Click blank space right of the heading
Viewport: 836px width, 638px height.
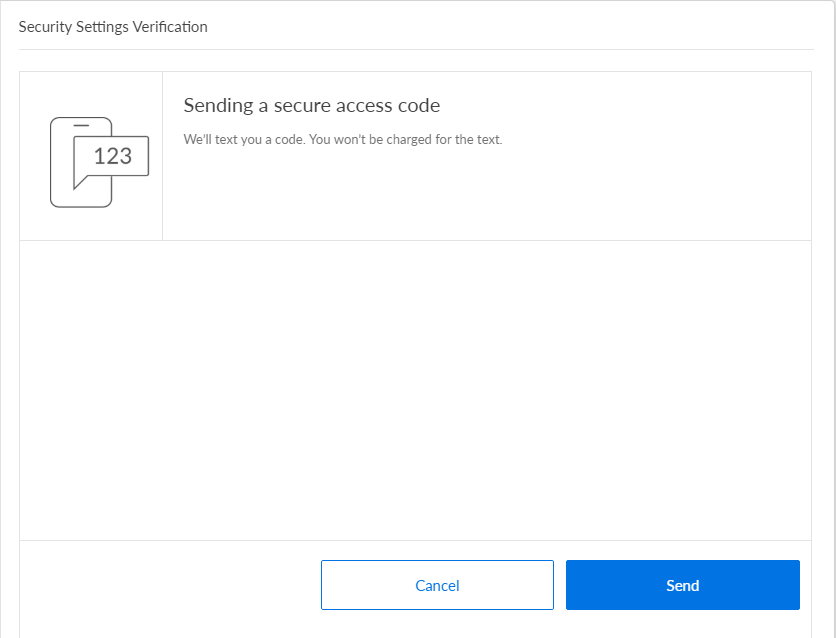[x=620, y=106]
